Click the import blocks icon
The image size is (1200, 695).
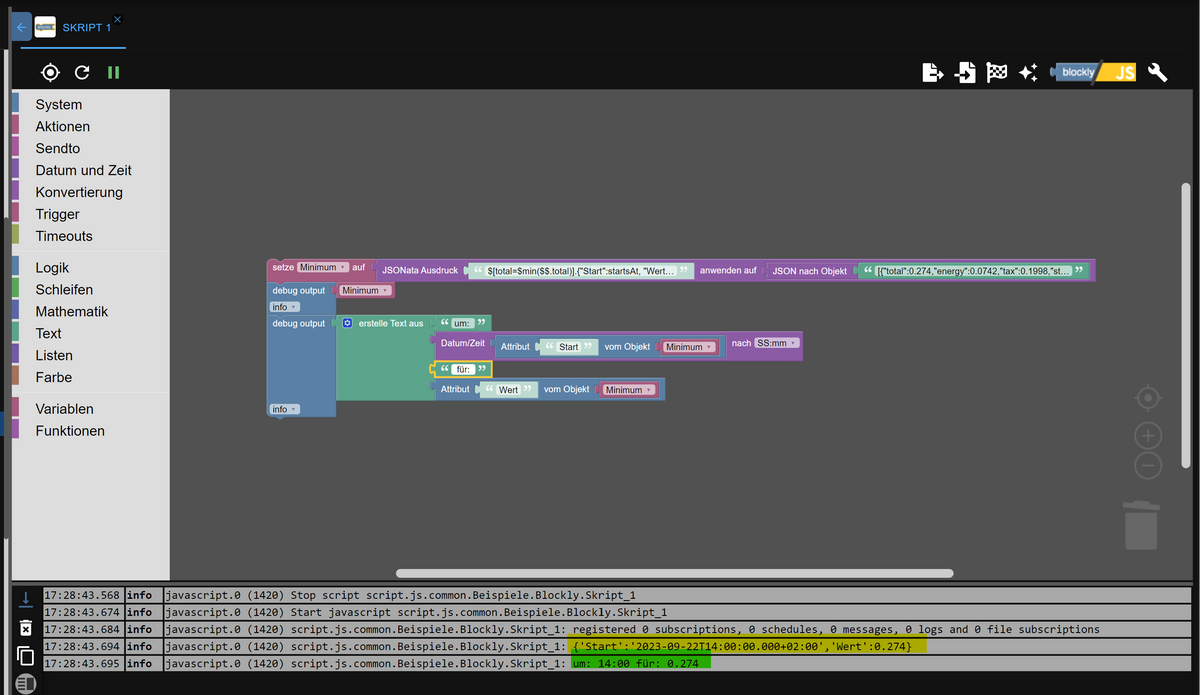click(x=965, y=72)
